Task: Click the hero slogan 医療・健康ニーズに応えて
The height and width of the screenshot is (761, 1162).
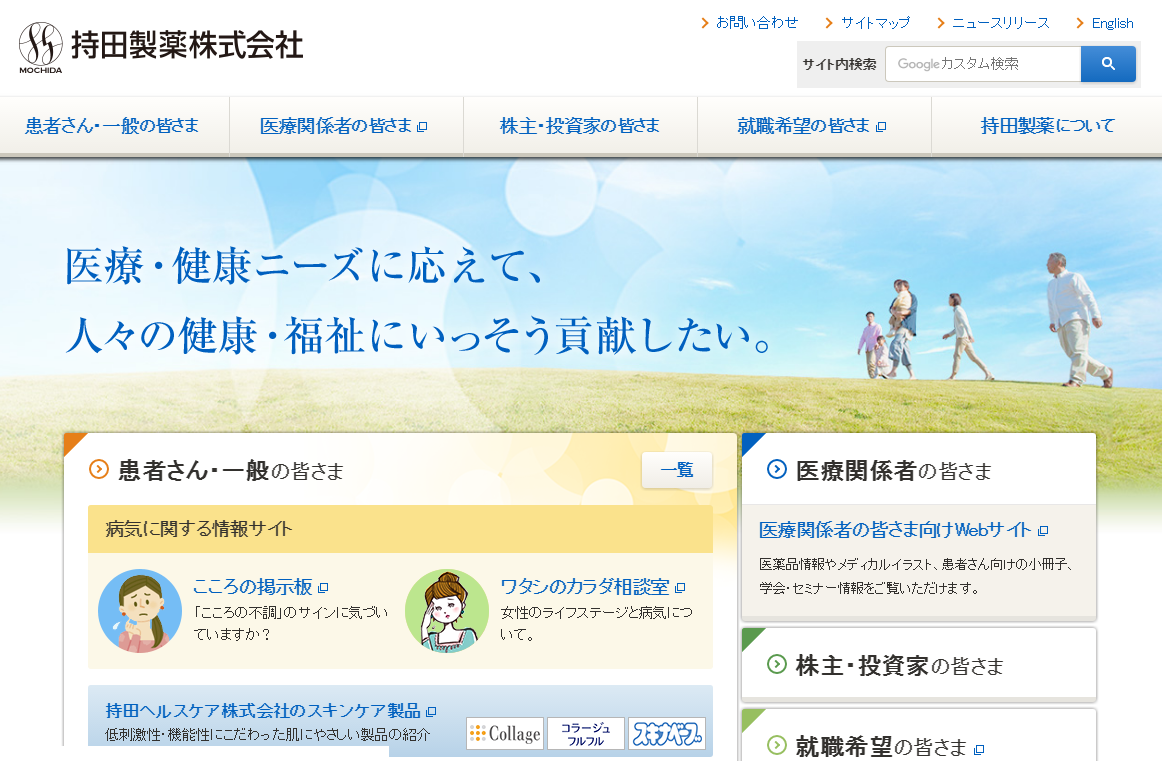Action: pyautogui.click(x=306, y=265)
